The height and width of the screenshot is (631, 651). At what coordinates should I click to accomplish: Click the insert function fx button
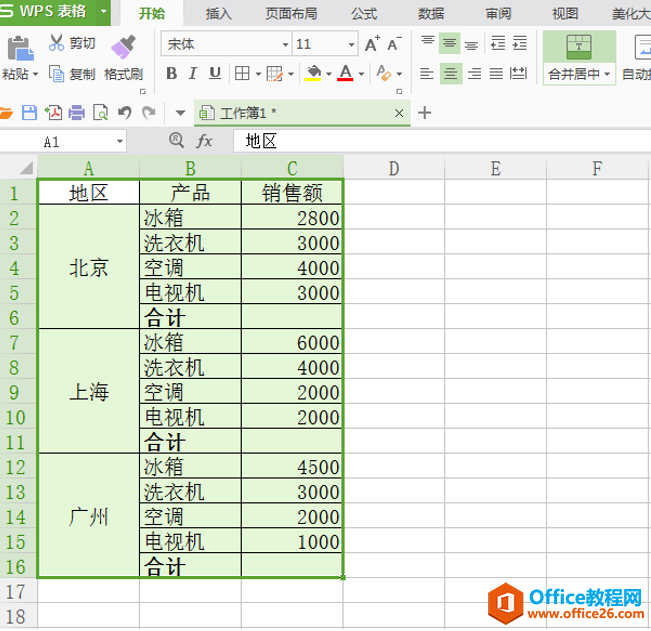coord(204,141)
